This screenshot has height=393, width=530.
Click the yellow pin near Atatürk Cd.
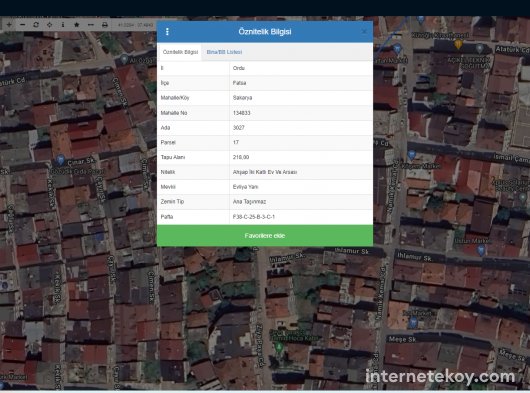[458, 44]
